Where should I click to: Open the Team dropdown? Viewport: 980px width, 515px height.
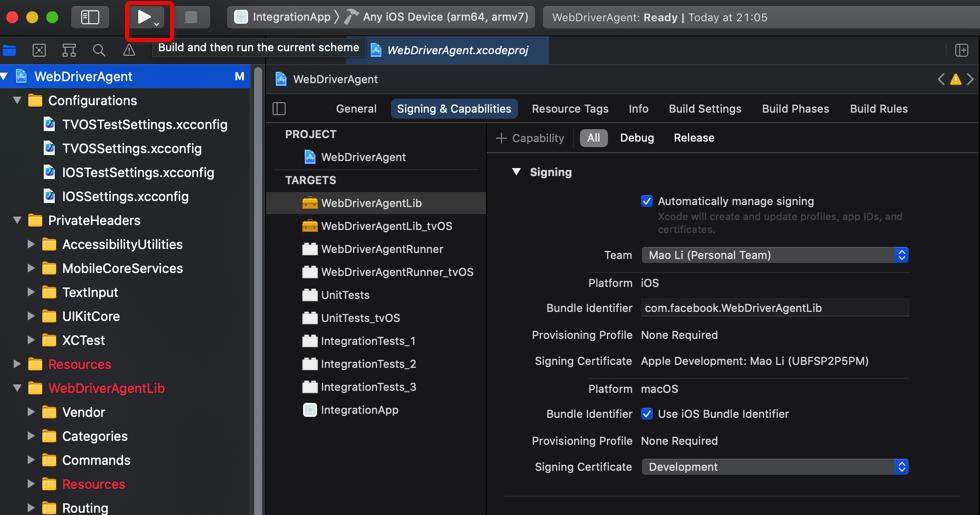tap(775, 255)
